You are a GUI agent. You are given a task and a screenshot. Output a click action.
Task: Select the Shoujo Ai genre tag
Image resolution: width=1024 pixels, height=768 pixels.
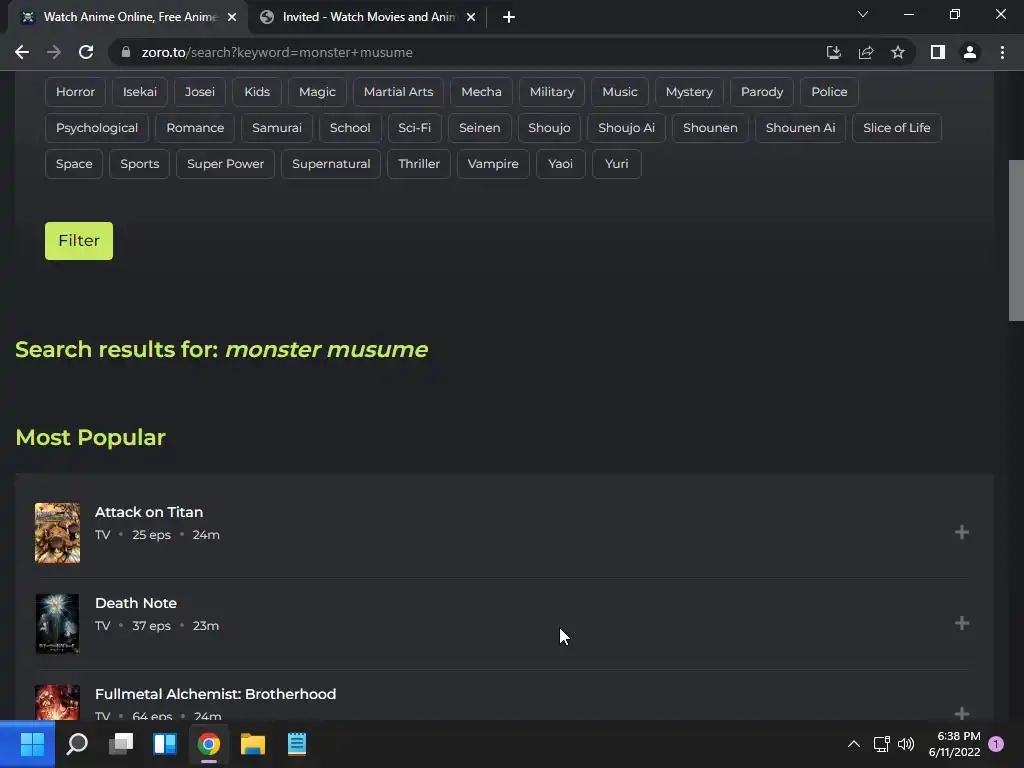coord(626,128)
